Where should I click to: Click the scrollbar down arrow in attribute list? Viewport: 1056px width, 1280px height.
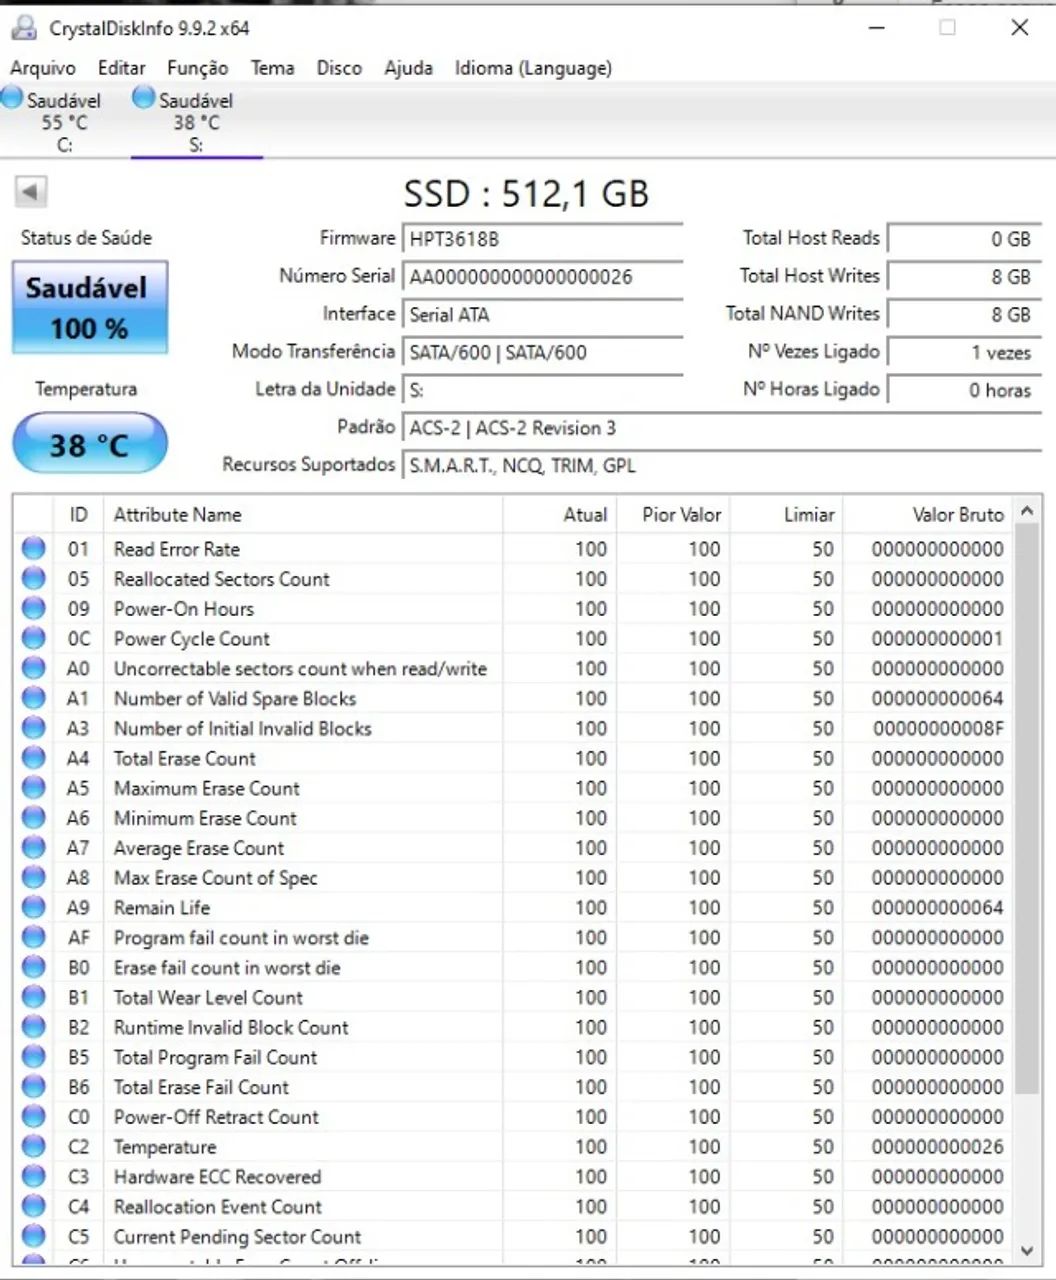coord(1026,1250)
